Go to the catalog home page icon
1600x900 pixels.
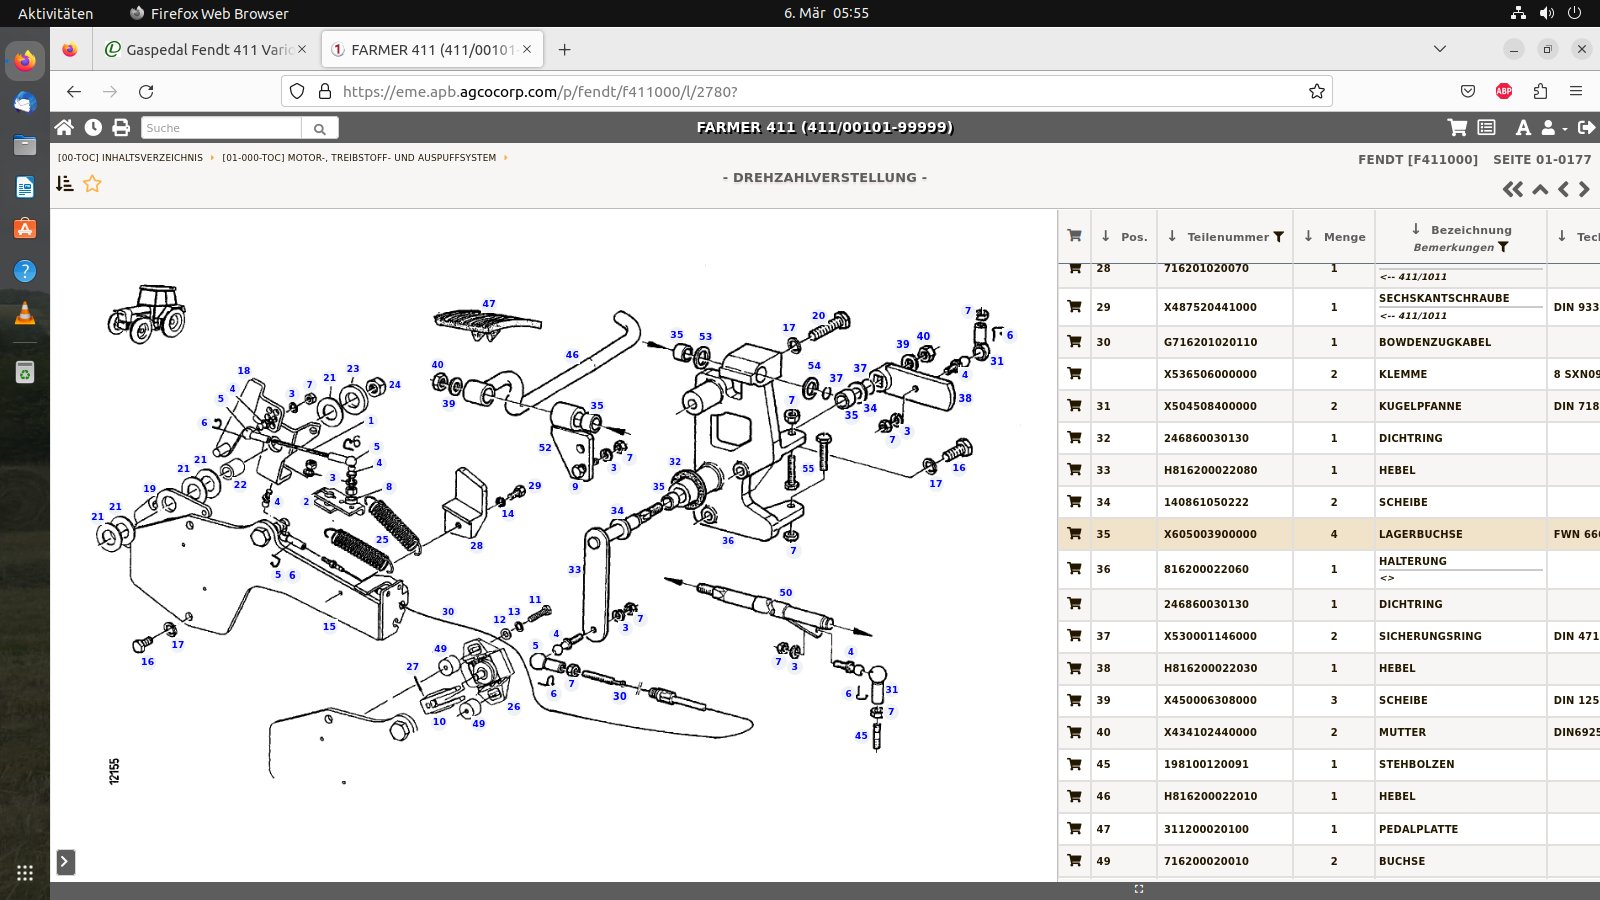click(x=64, y=127)
